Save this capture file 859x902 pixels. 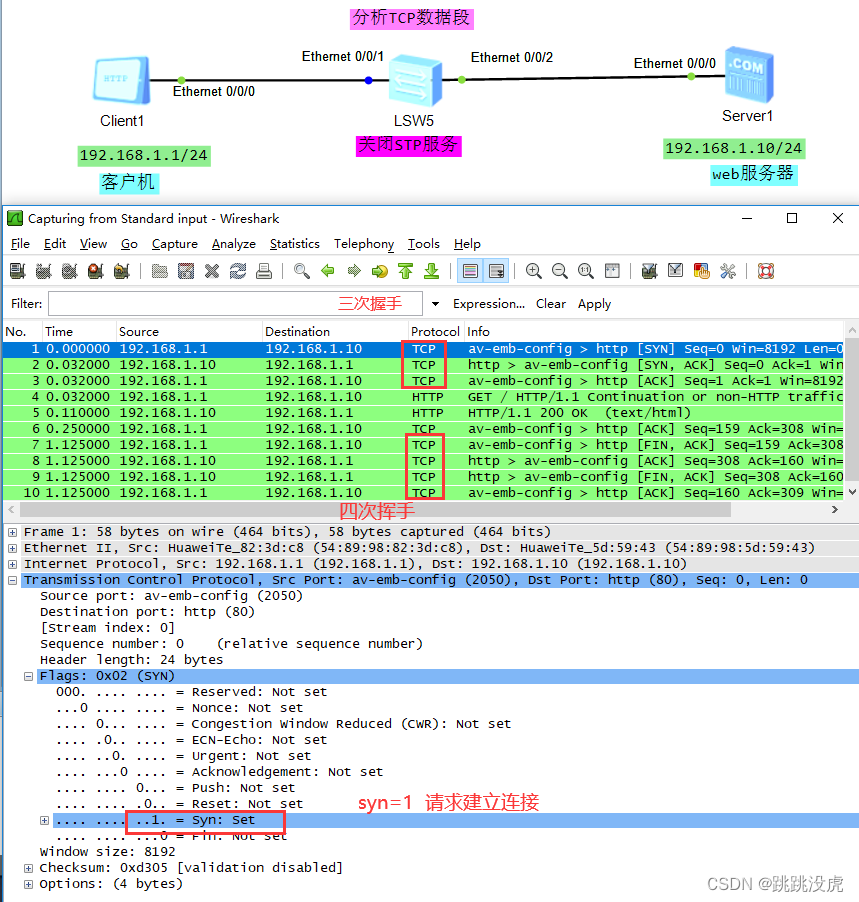tap(186, 271)
